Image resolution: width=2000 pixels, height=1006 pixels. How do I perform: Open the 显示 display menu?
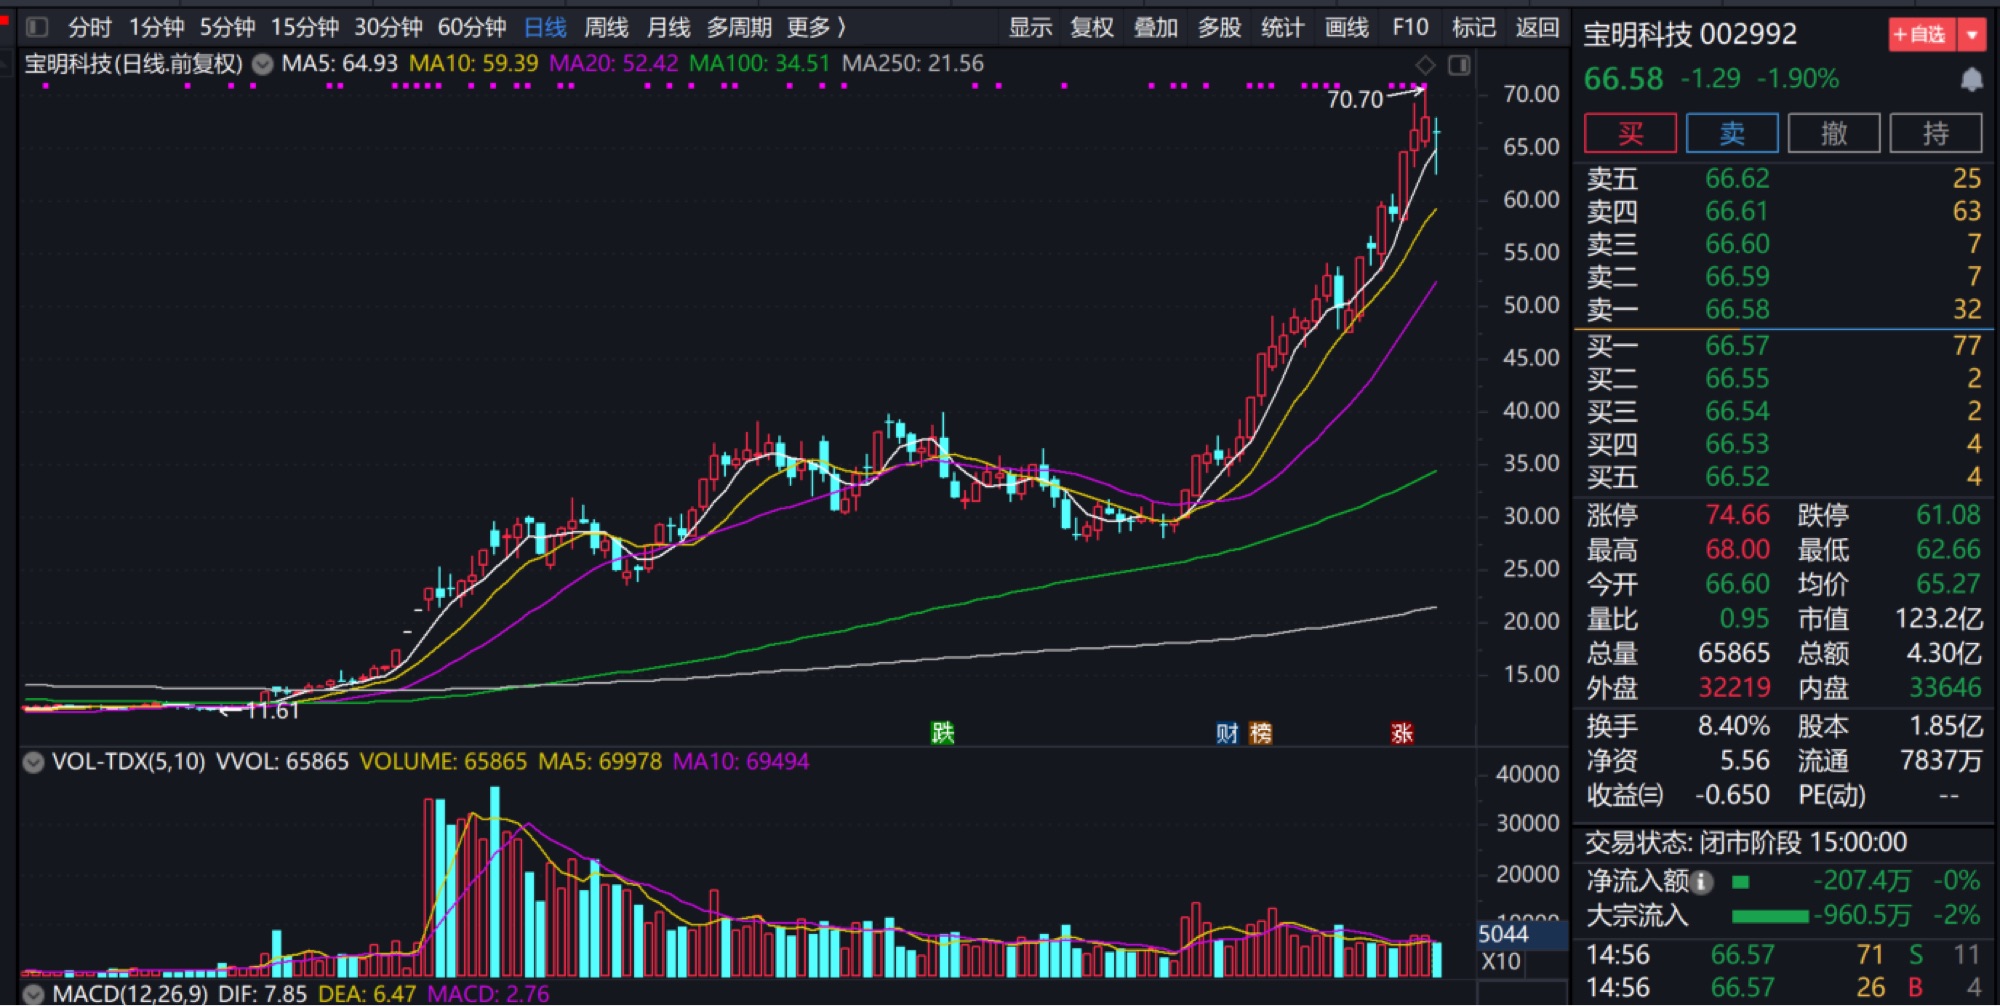point(1030,27)
